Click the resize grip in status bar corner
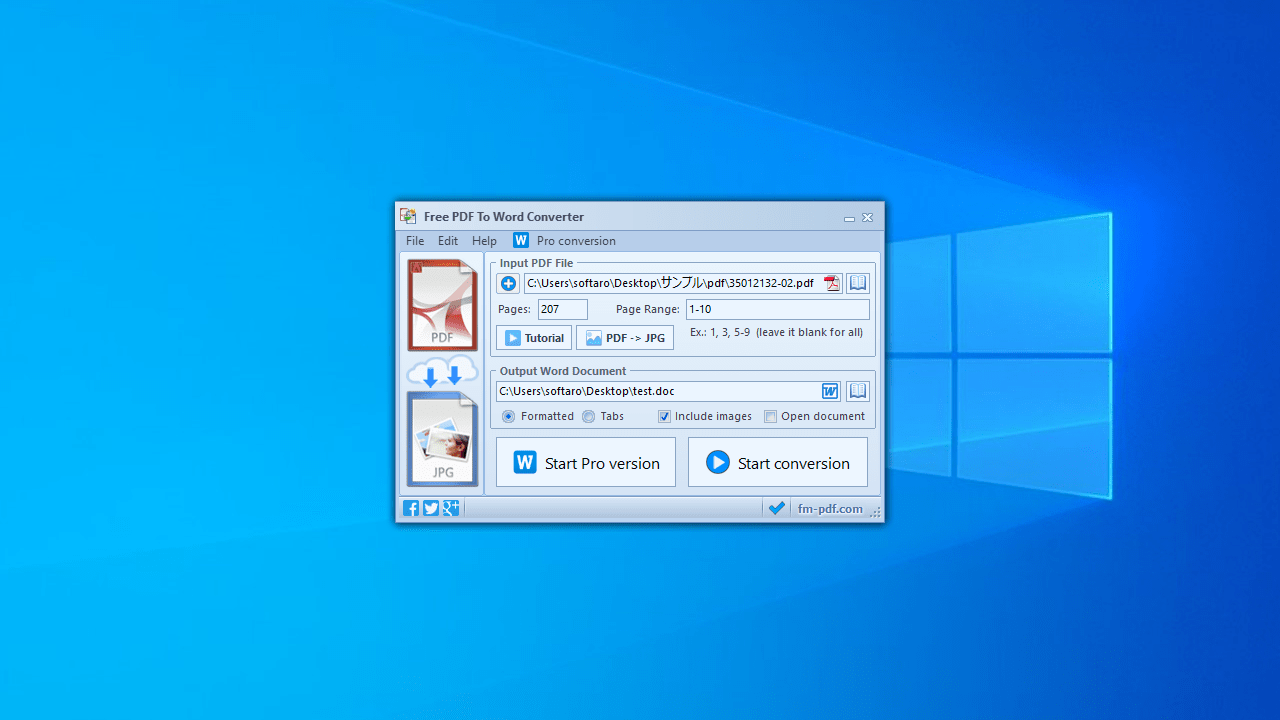Image resolution: width=1280 pixels, height=720 pixels. click(x=876, y=512)
